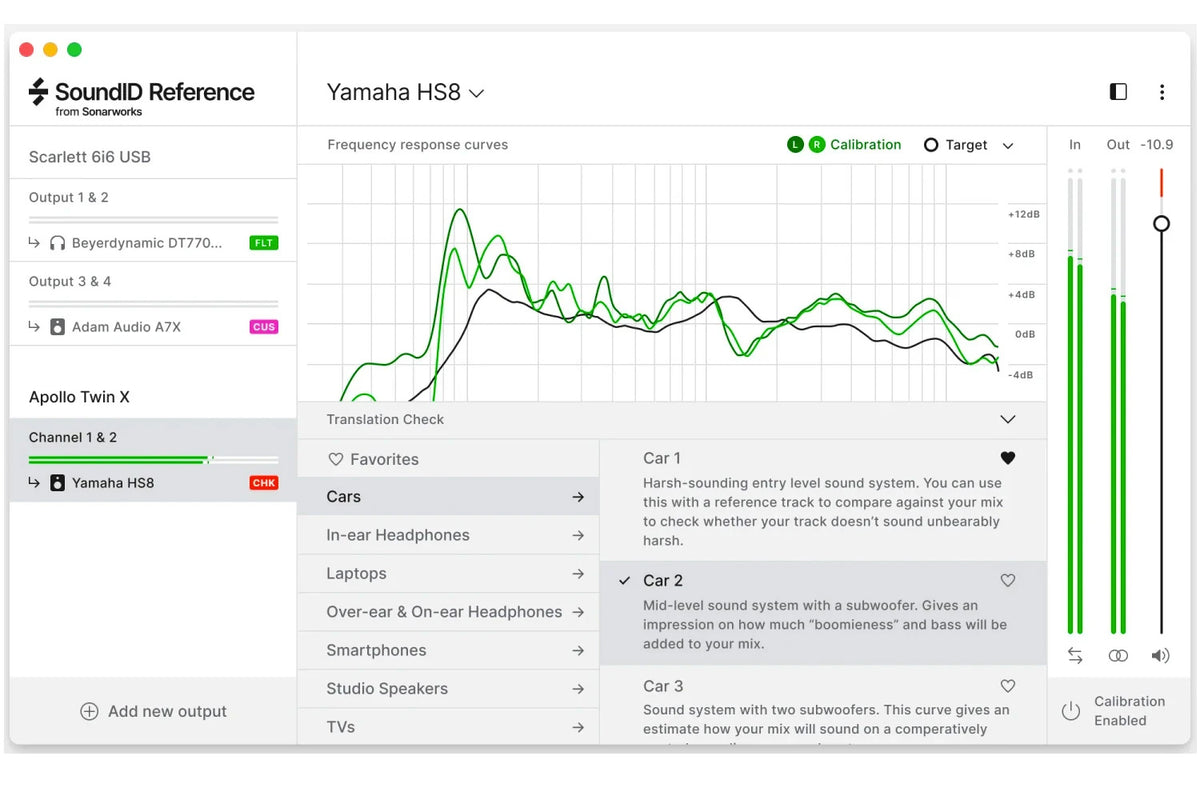Click the speaker icon next to Adam Audio A7X
1200x800 pixels.
[57, 327]
